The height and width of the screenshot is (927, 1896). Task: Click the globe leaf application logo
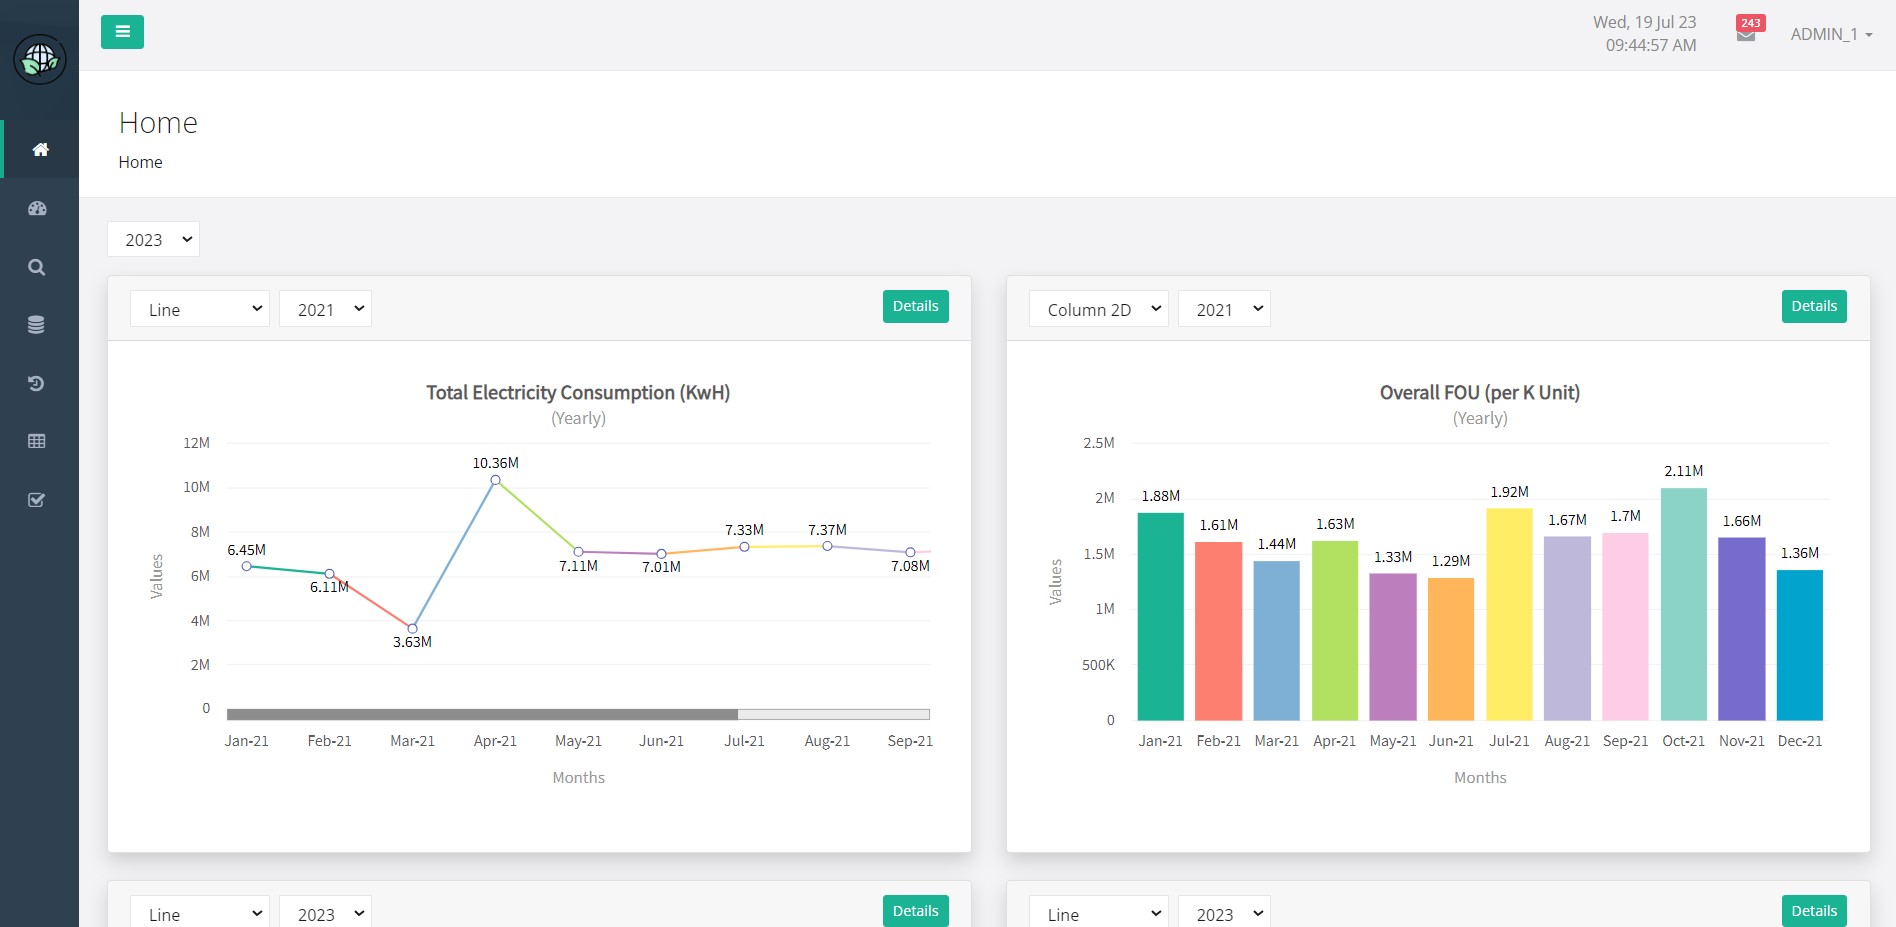[40, 60]
